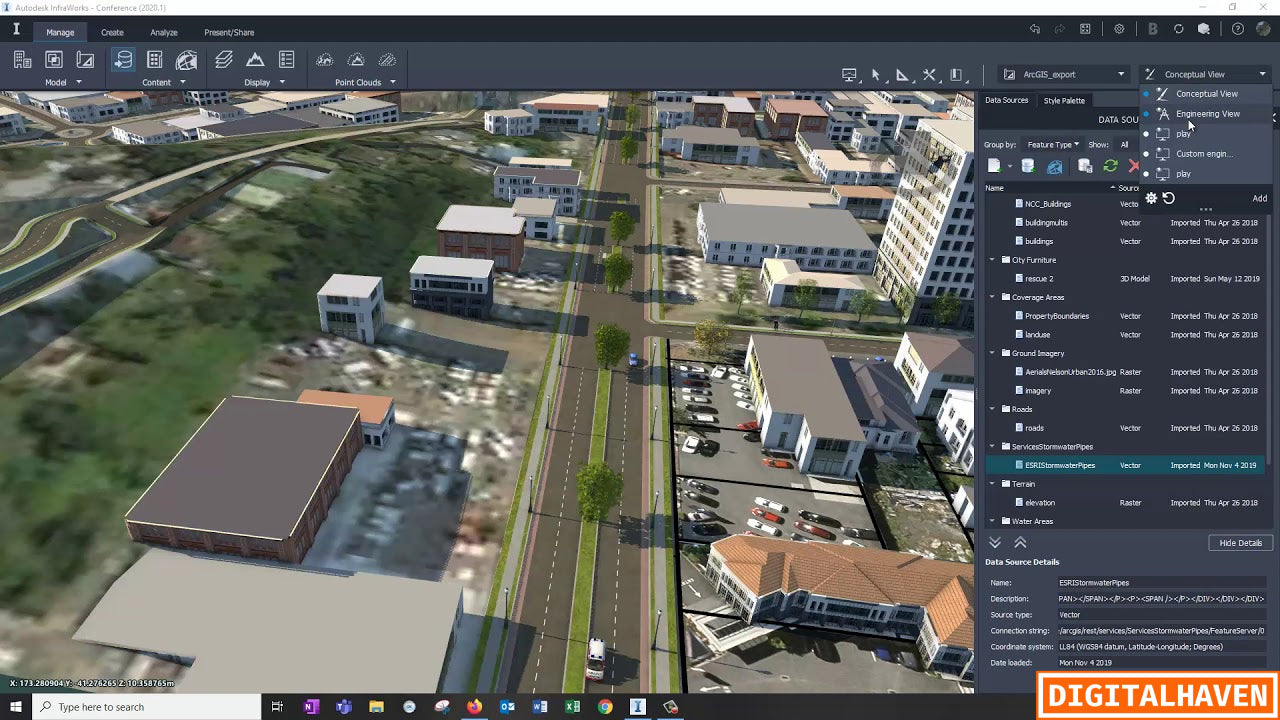Image resolution: width=1280 pixels, height=720 pixels.
Task: Click Add in the views list
Action: (x=1259, y=198)
